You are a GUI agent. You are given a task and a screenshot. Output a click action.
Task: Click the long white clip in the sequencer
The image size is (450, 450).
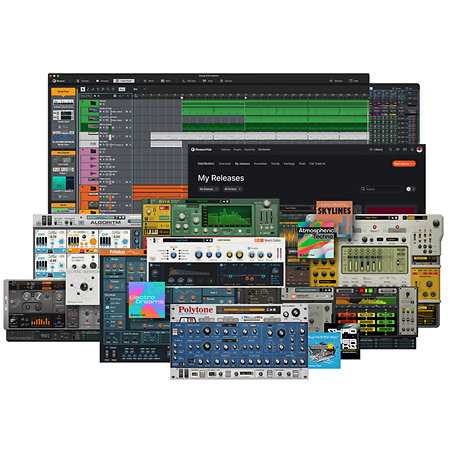(259, 136)
